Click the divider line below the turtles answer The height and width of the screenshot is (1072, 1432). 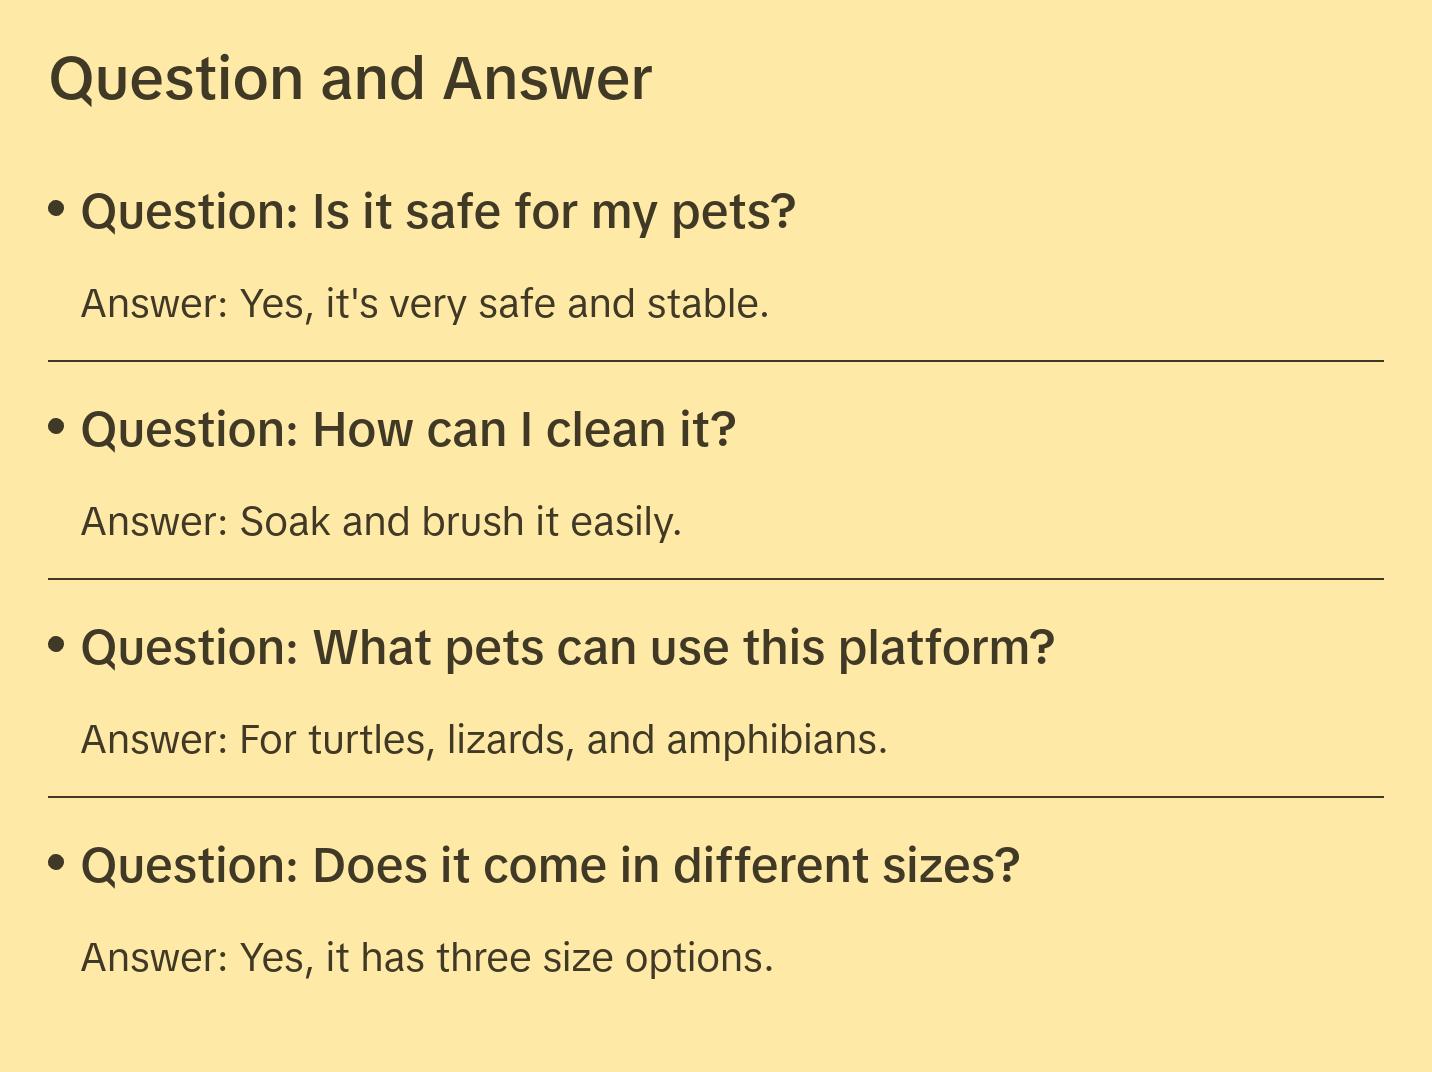[716, 797]
